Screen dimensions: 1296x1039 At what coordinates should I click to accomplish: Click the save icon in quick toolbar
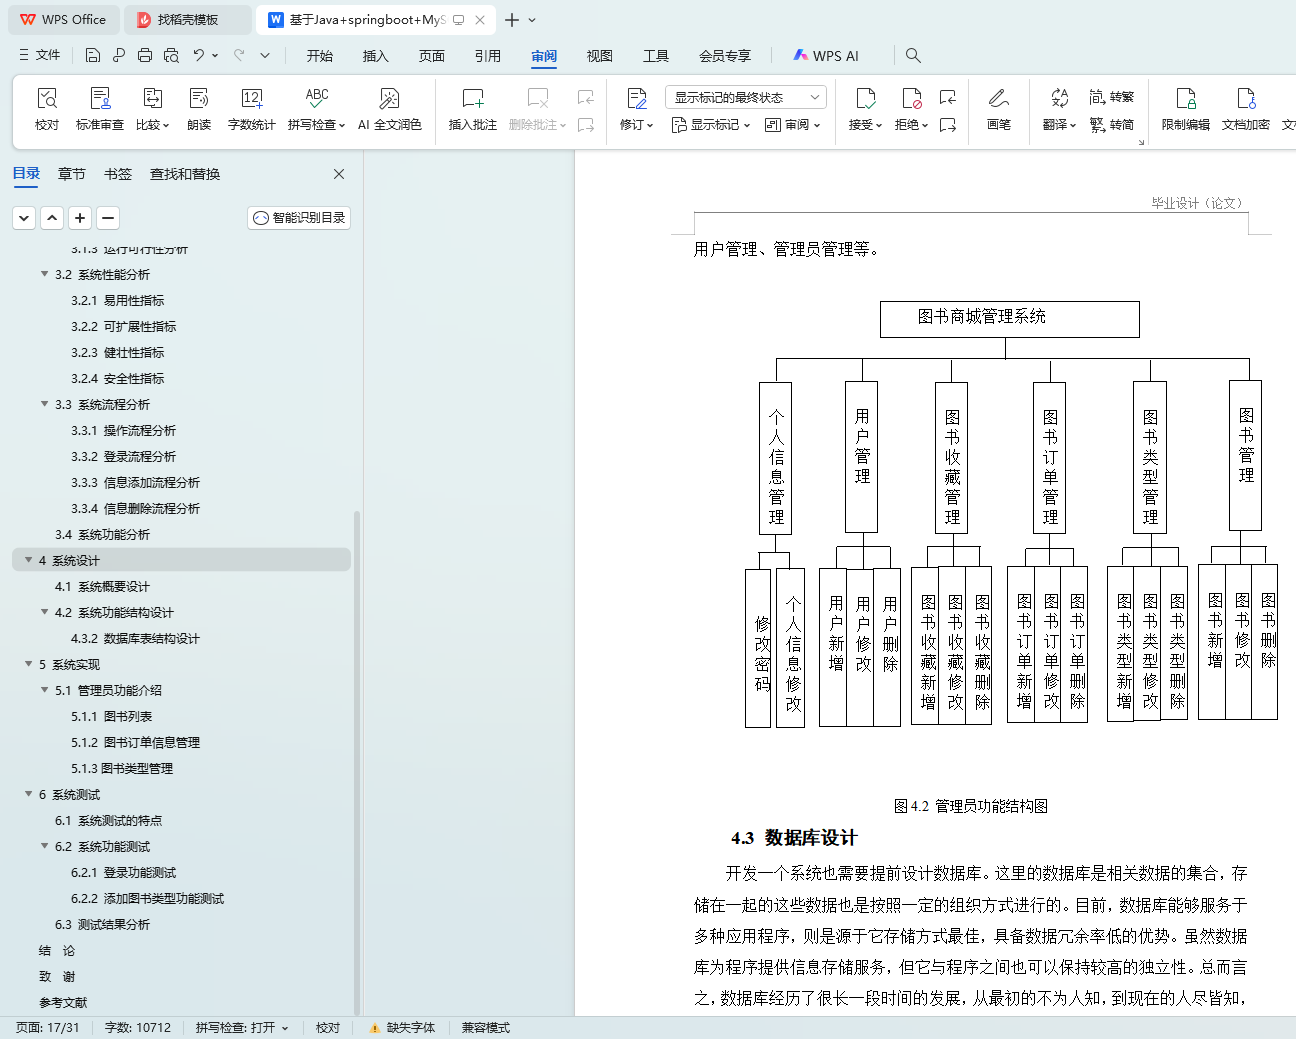93,55
